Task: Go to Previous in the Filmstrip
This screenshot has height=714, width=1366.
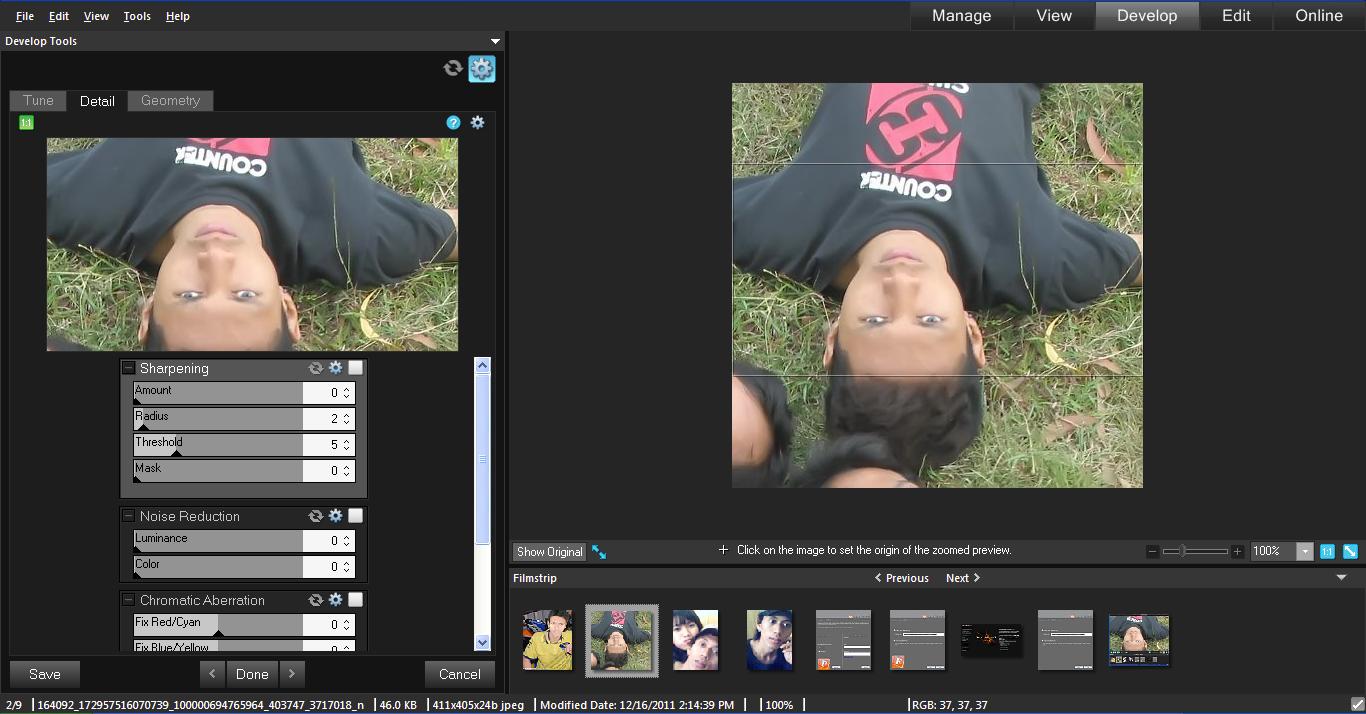Action: click(902, 578)
